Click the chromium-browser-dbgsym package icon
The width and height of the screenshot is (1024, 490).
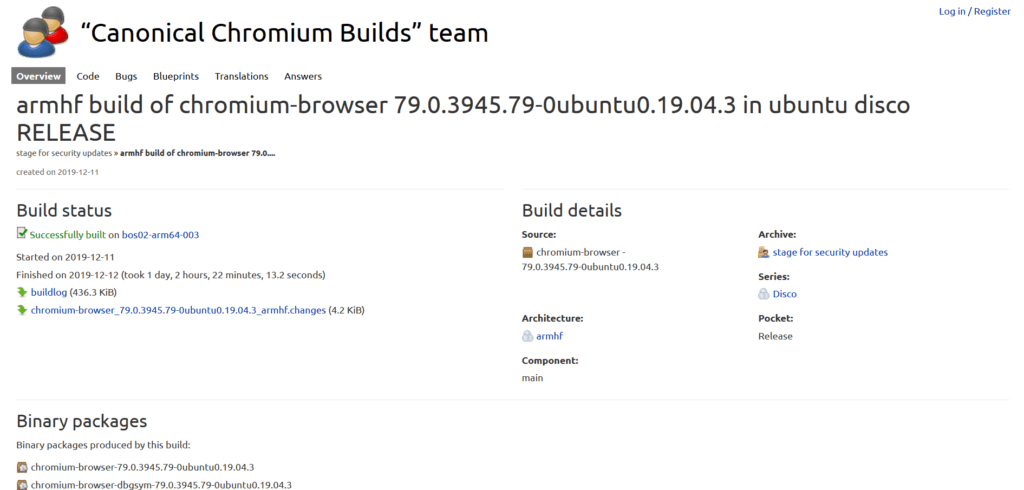22,485
